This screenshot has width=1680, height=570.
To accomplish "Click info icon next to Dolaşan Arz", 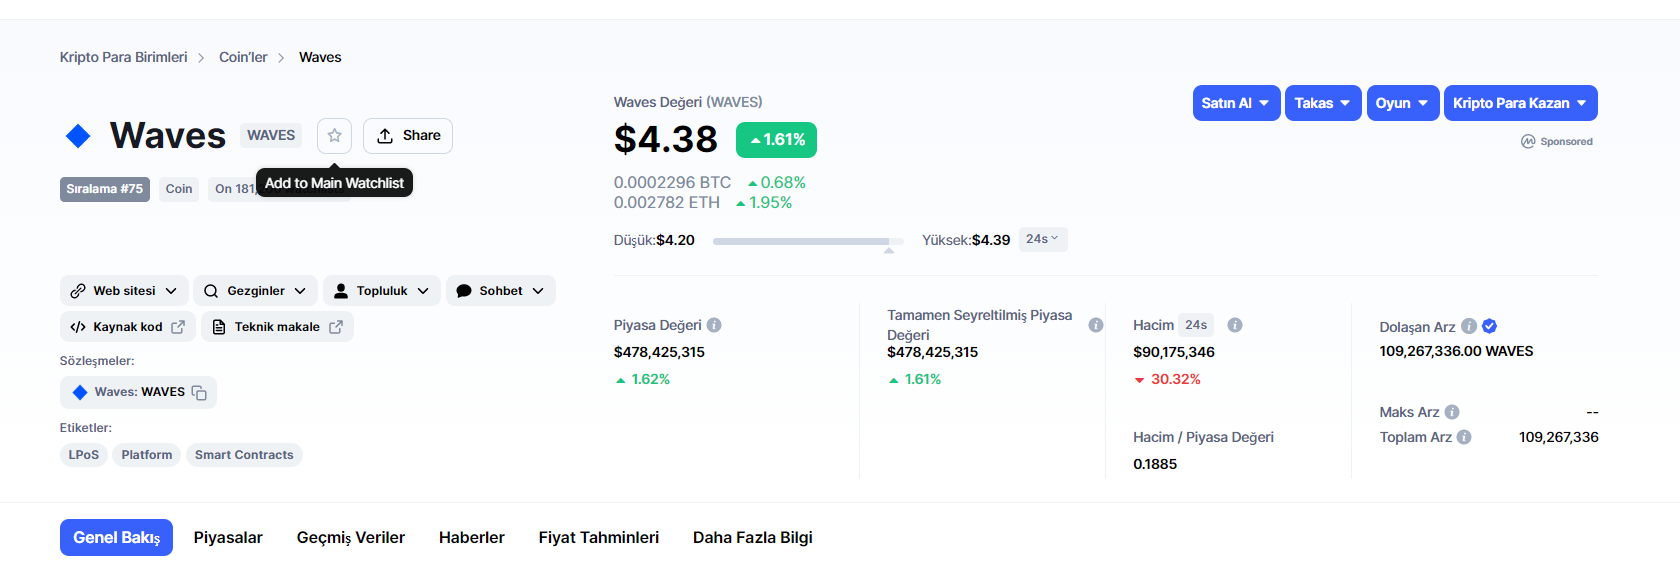I will [1469, 326].
